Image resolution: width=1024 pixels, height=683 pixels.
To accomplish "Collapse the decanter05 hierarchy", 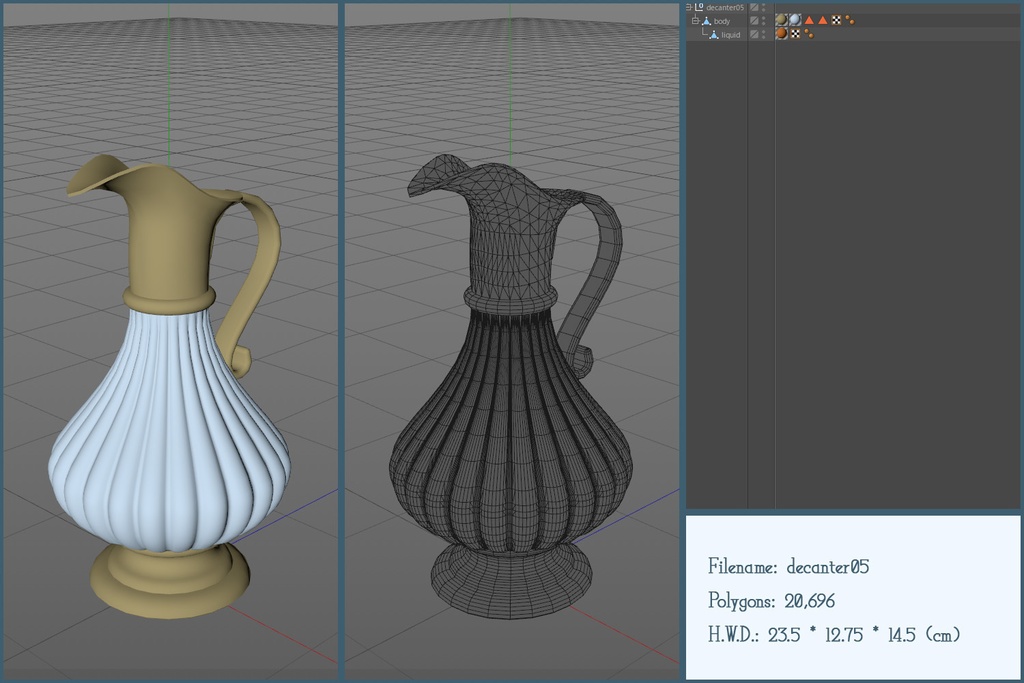I will click(689, 7).
